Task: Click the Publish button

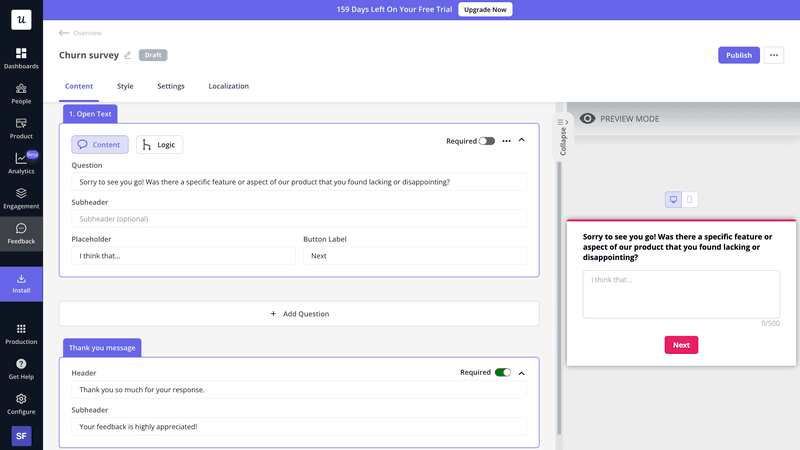Action: (738, 55)
